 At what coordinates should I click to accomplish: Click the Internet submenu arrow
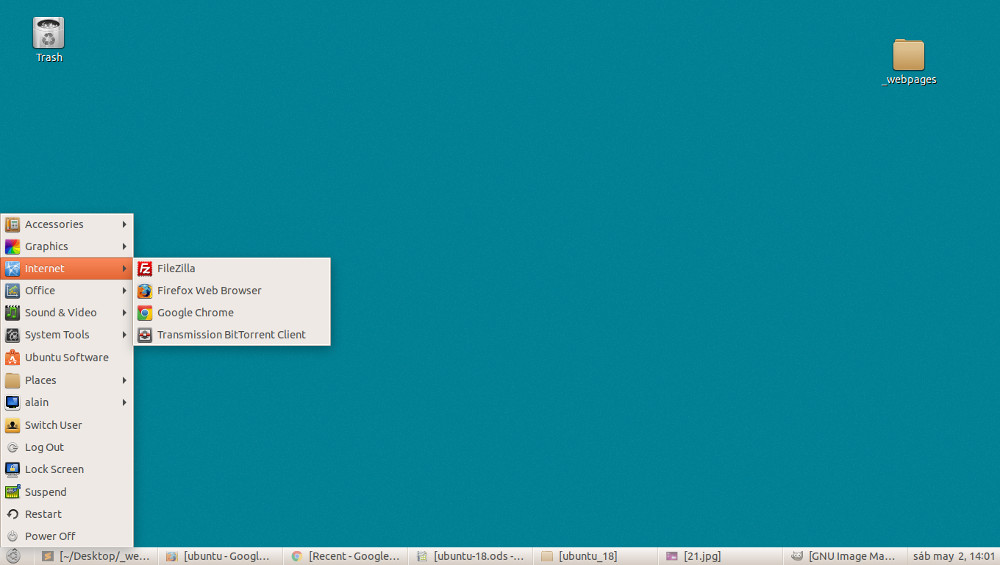[124, 268]
